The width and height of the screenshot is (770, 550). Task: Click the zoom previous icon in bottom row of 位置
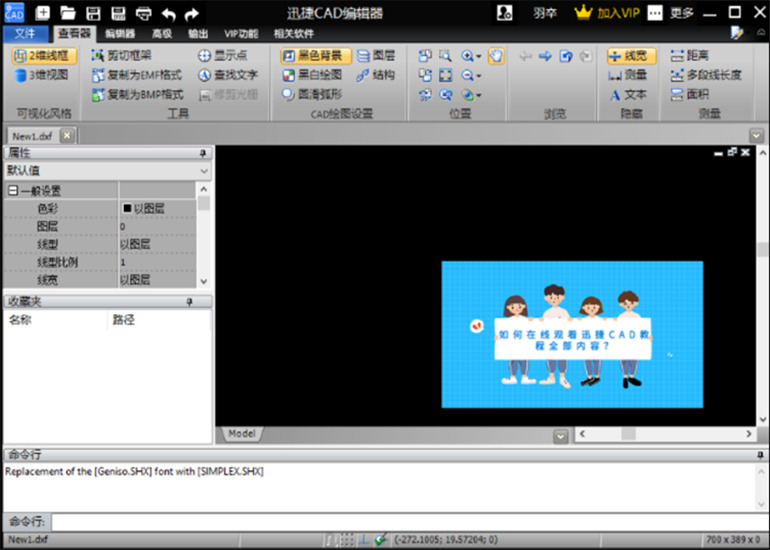tap(446, 94)
